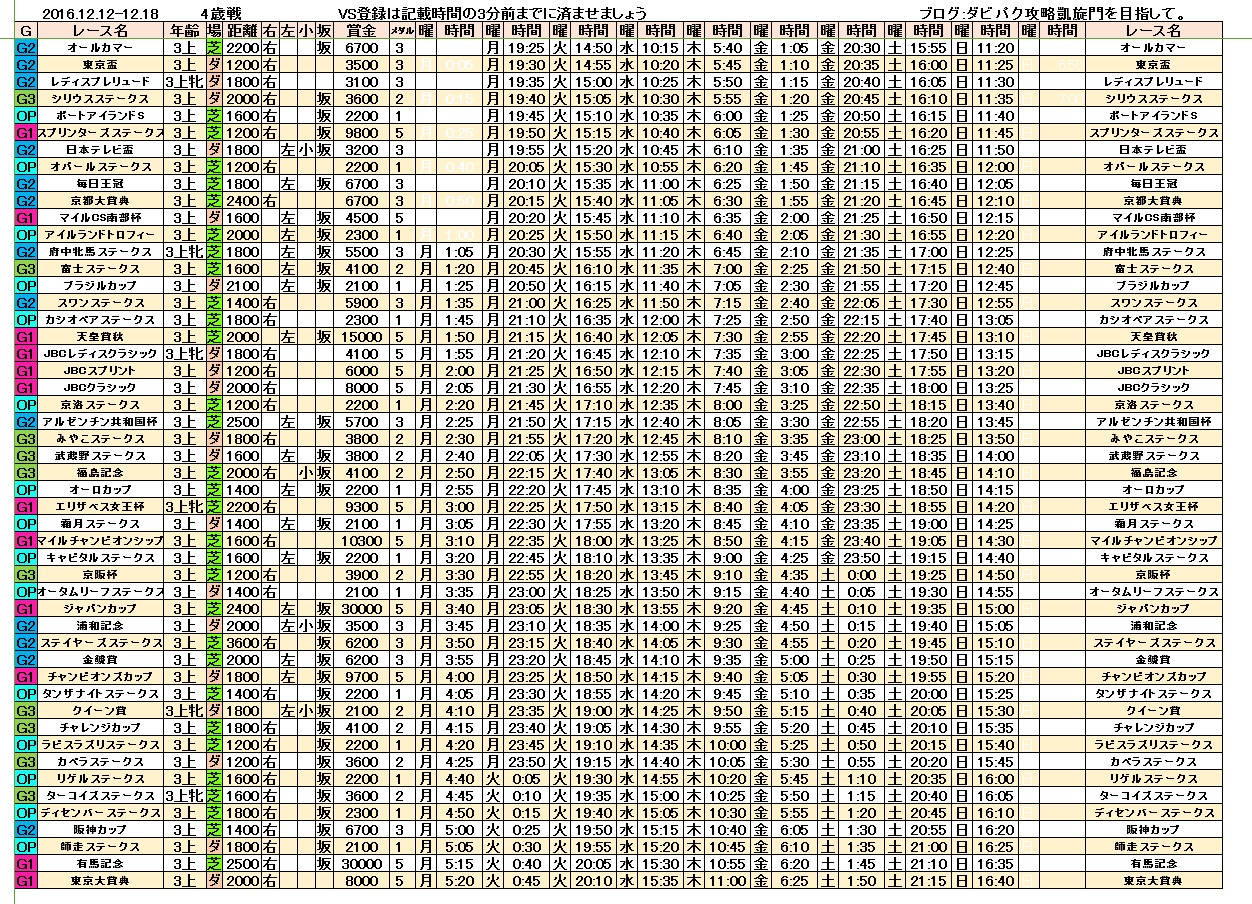This screenshot has height=904, width=1252.
Task: Click the 3上牝 age cell for クイーン賞
Action: pyautogui.click(x=184, y=710)
